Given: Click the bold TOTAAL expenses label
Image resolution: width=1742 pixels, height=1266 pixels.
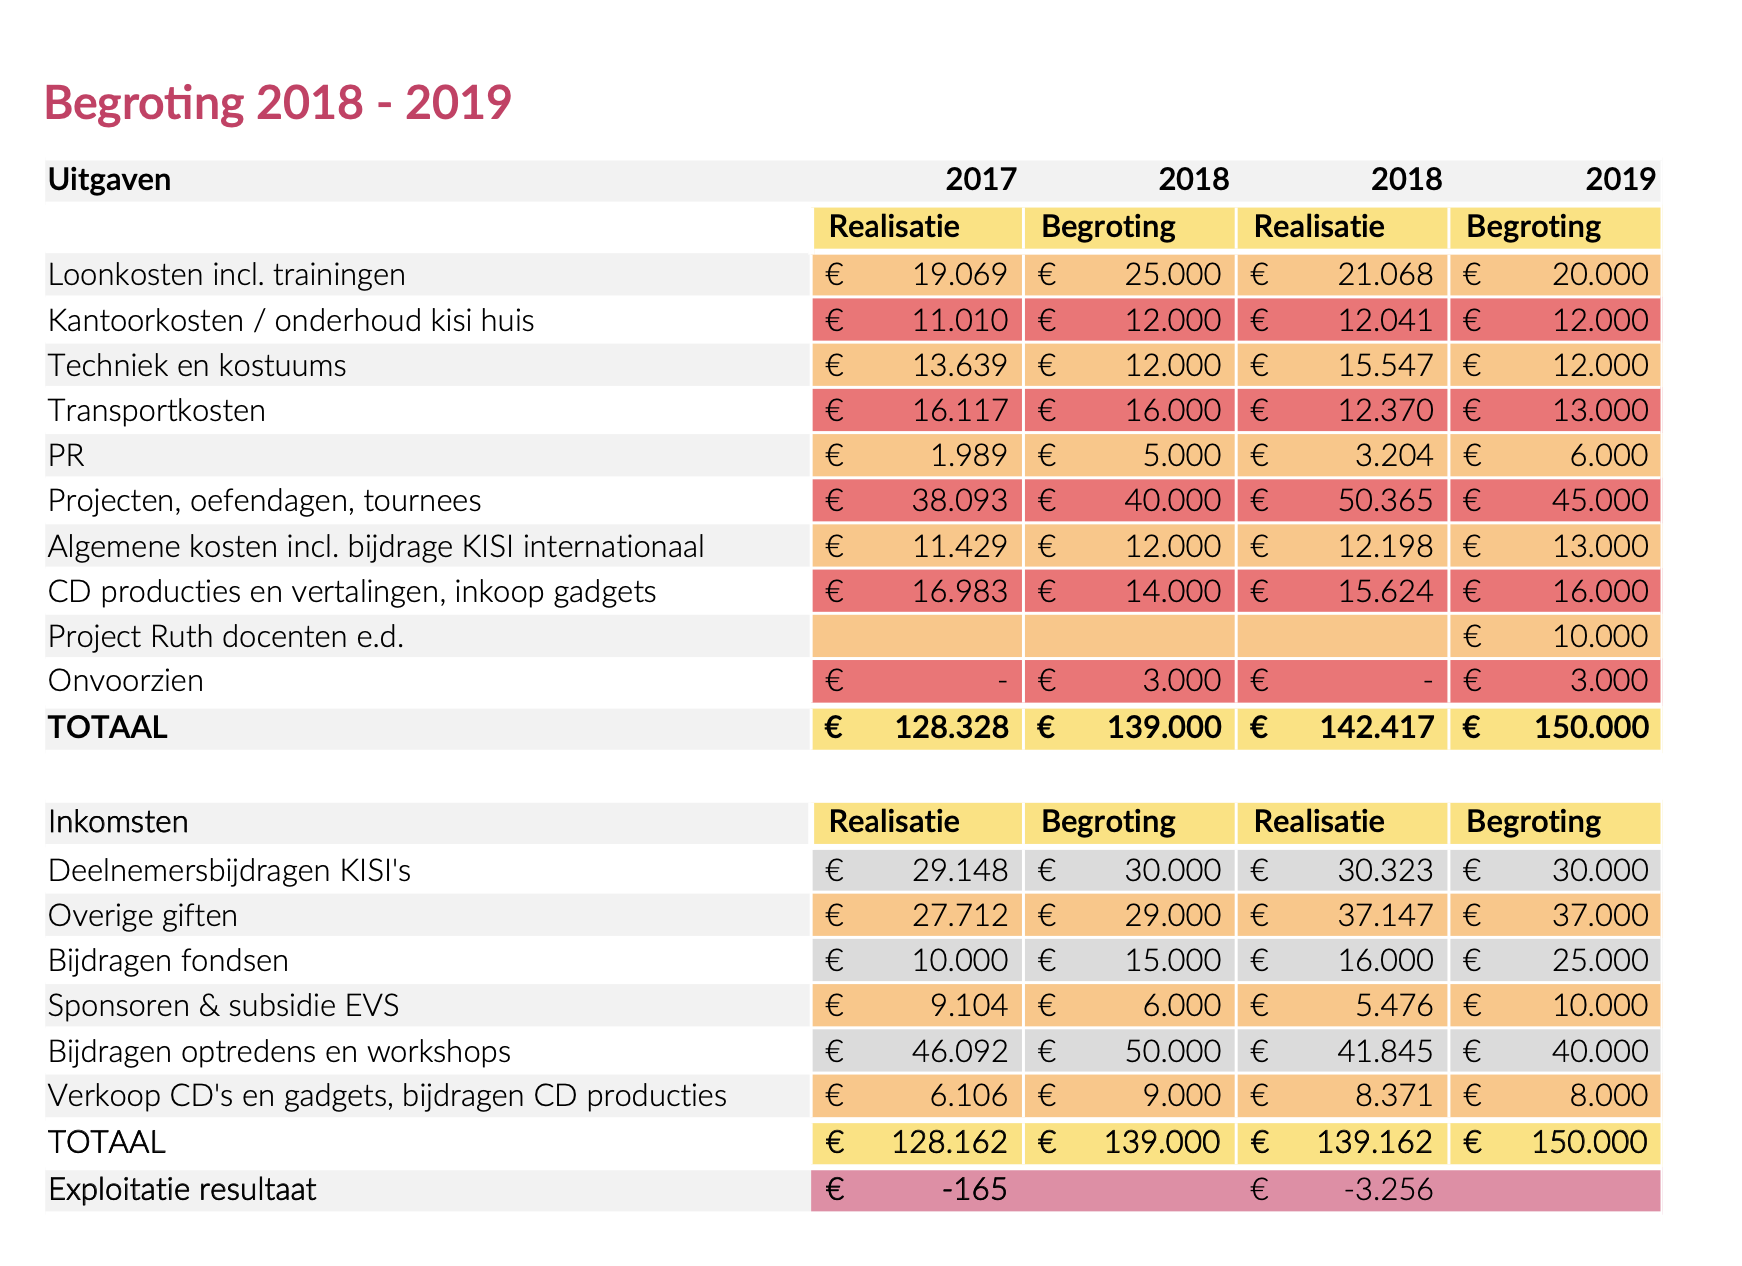Looking at the screenshot, I should click(x=108, y=728).
